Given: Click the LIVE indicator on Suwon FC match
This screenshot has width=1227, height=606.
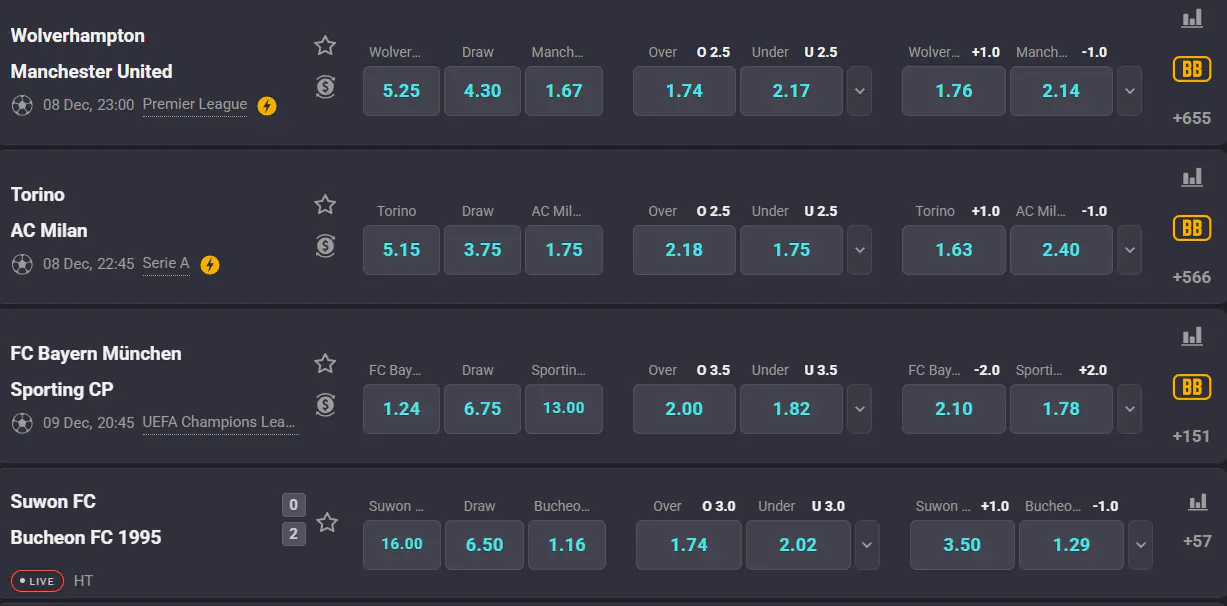Looking at the screenshot, I should click(37, 581).
